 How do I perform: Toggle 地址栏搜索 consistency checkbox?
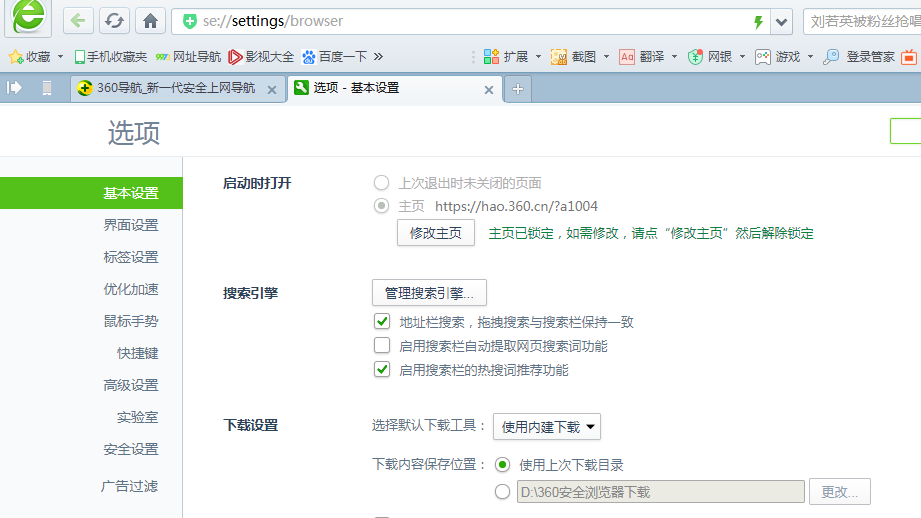[382, 321]
